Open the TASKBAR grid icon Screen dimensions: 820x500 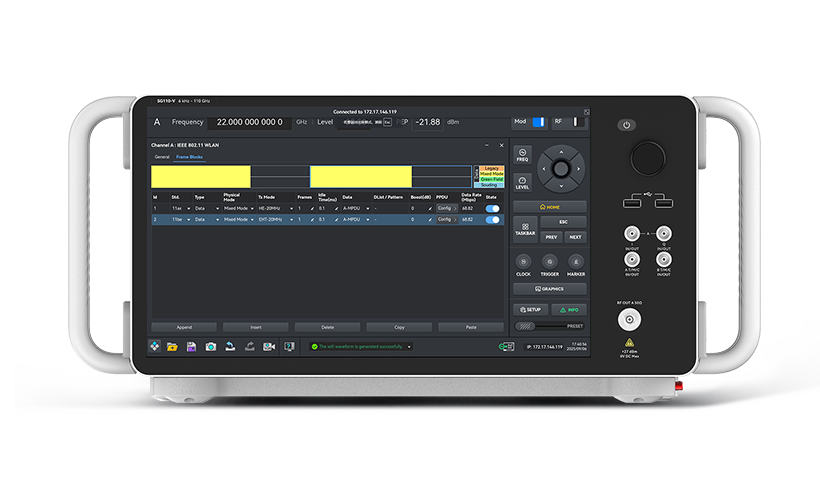click(524, 229)
